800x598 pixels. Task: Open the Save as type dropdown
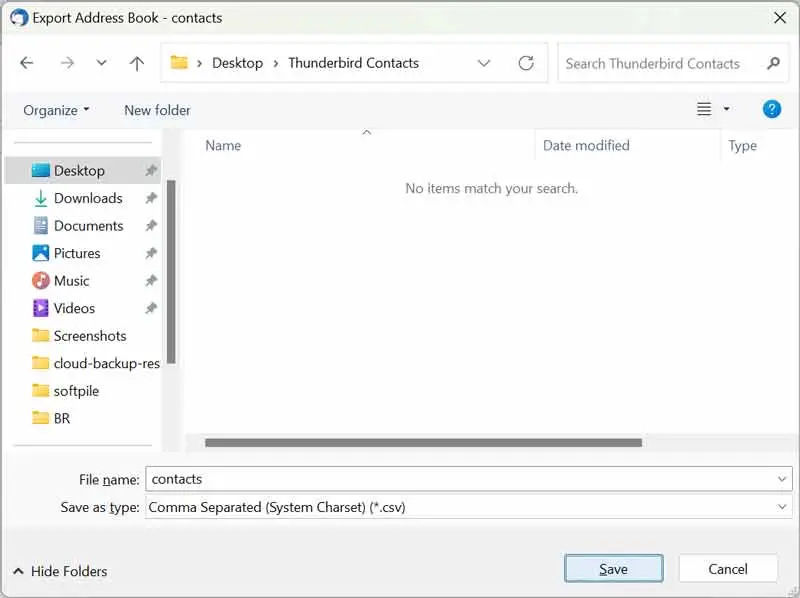782,507
